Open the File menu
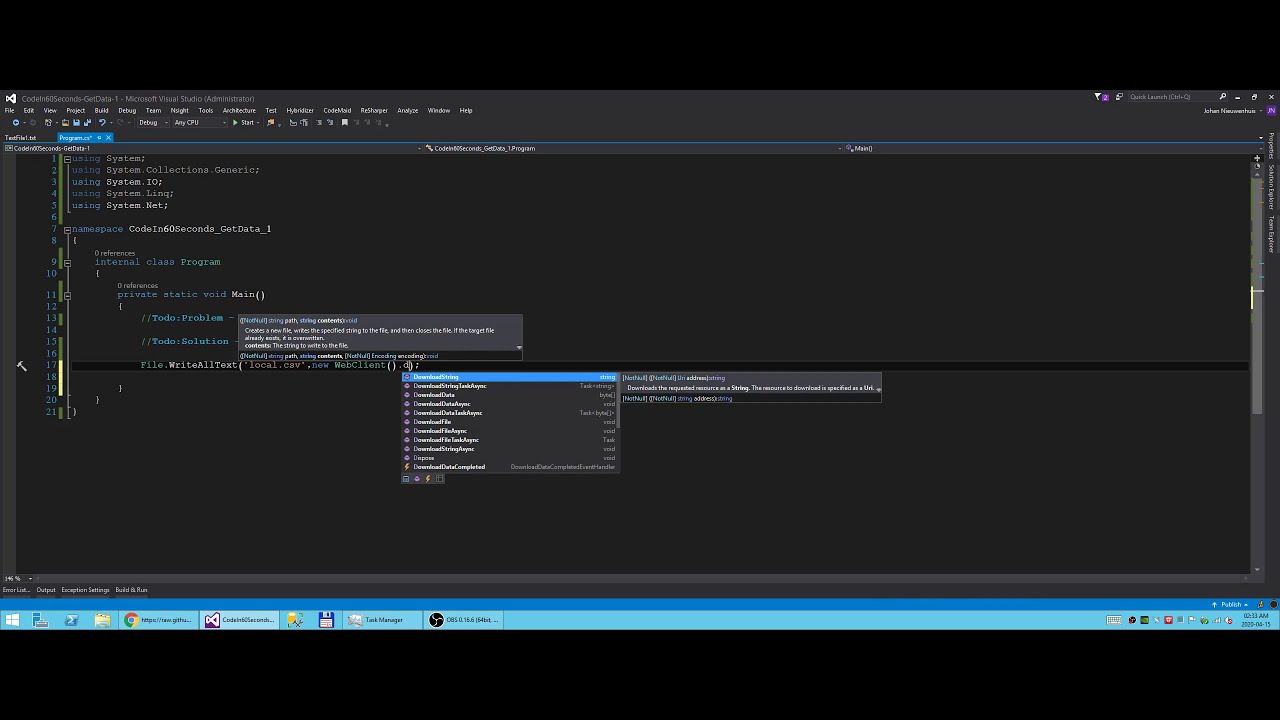Image resolution: width=1280 pixels, height=720 pixels. tap(9, 110)
